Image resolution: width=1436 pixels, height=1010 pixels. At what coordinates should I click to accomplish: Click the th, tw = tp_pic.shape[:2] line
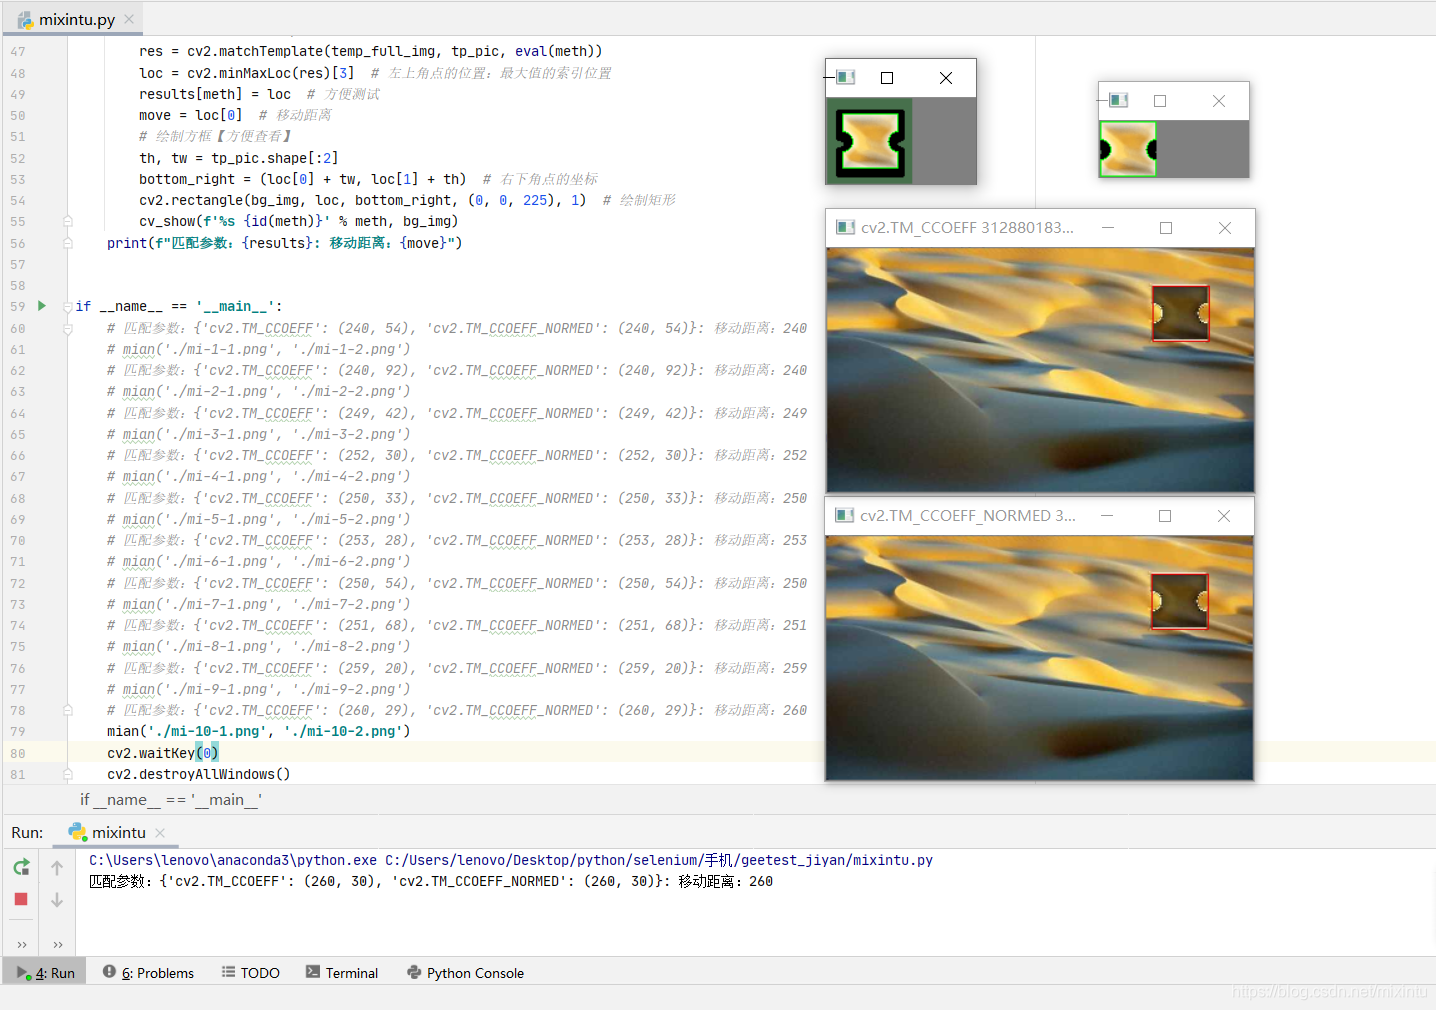[239, 158]
